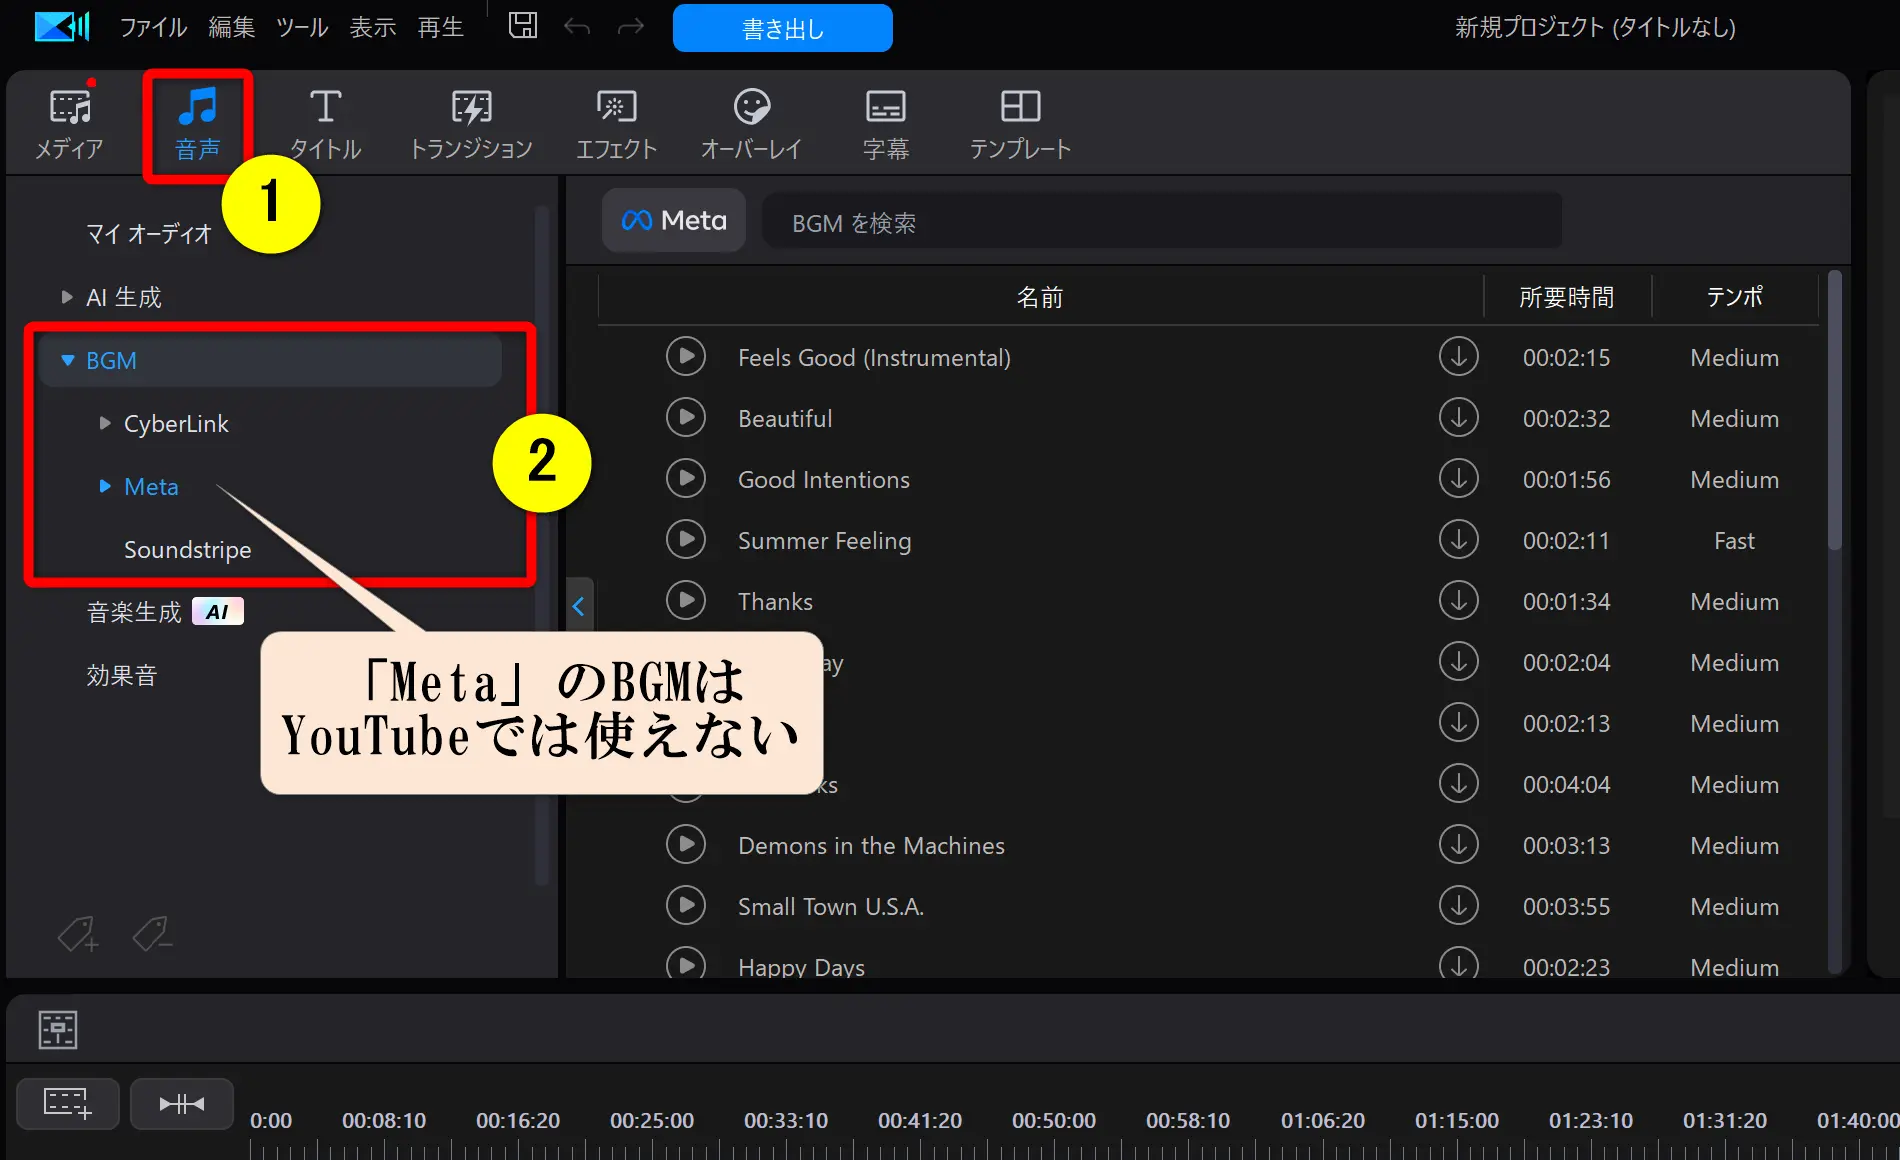Collapse the library side panel arrow
The width and height of the screenshot is (1900, 1160).
coord(579,606)
